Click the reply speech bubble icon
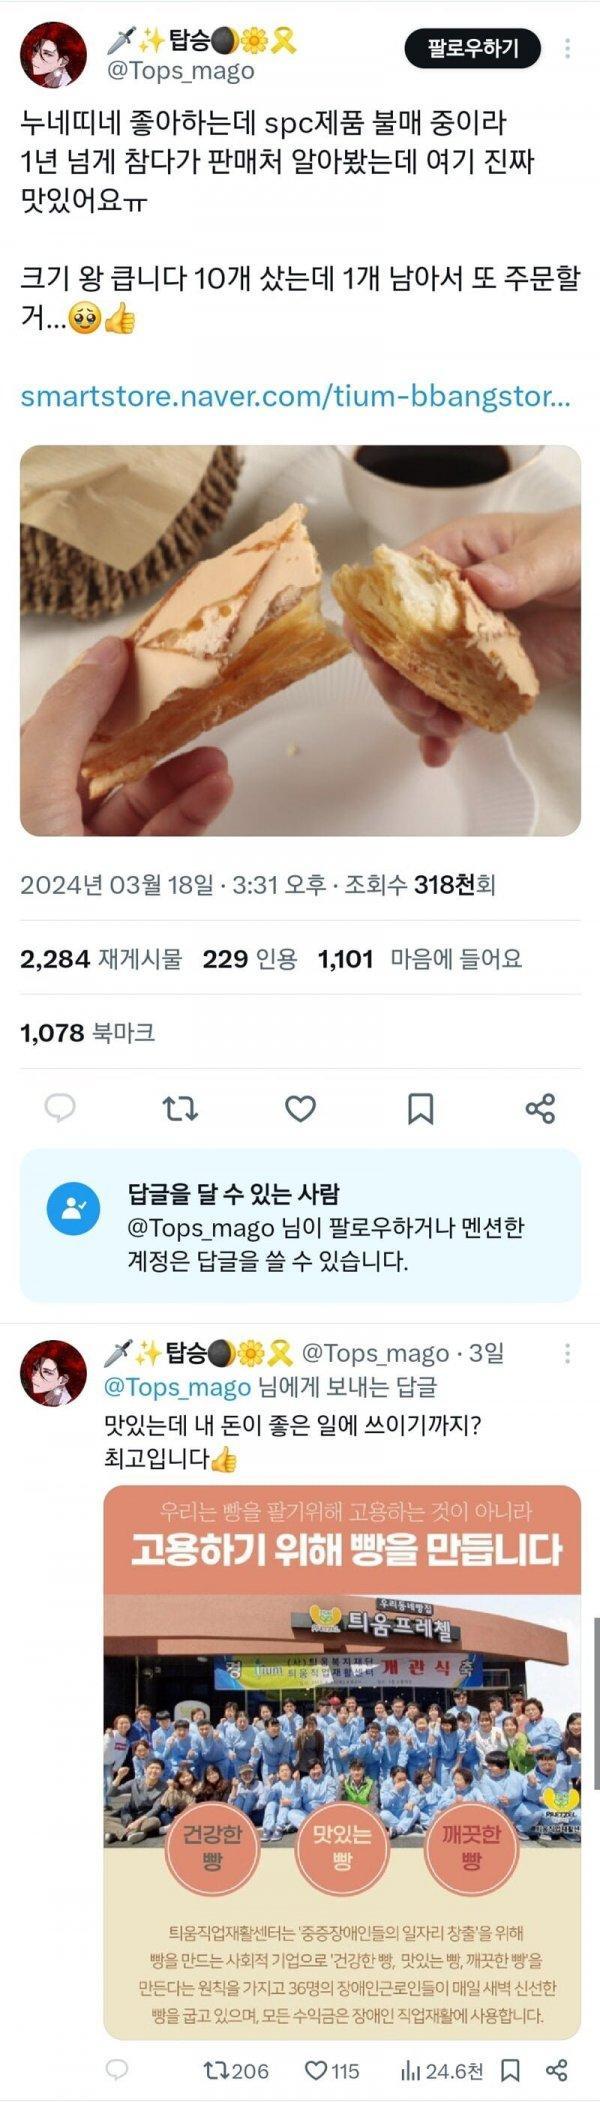 click(x=61, y=1108)
